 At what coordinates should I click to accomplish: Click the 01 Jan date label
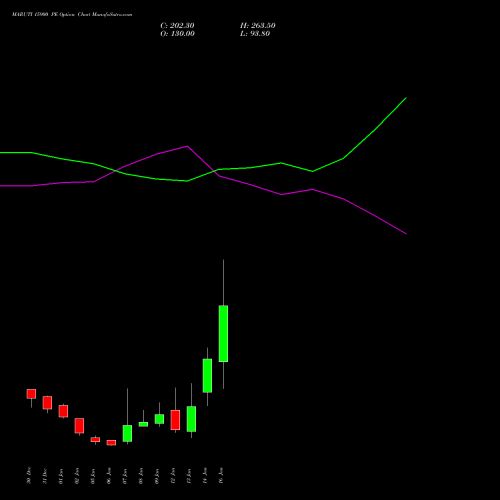point(61,476)
